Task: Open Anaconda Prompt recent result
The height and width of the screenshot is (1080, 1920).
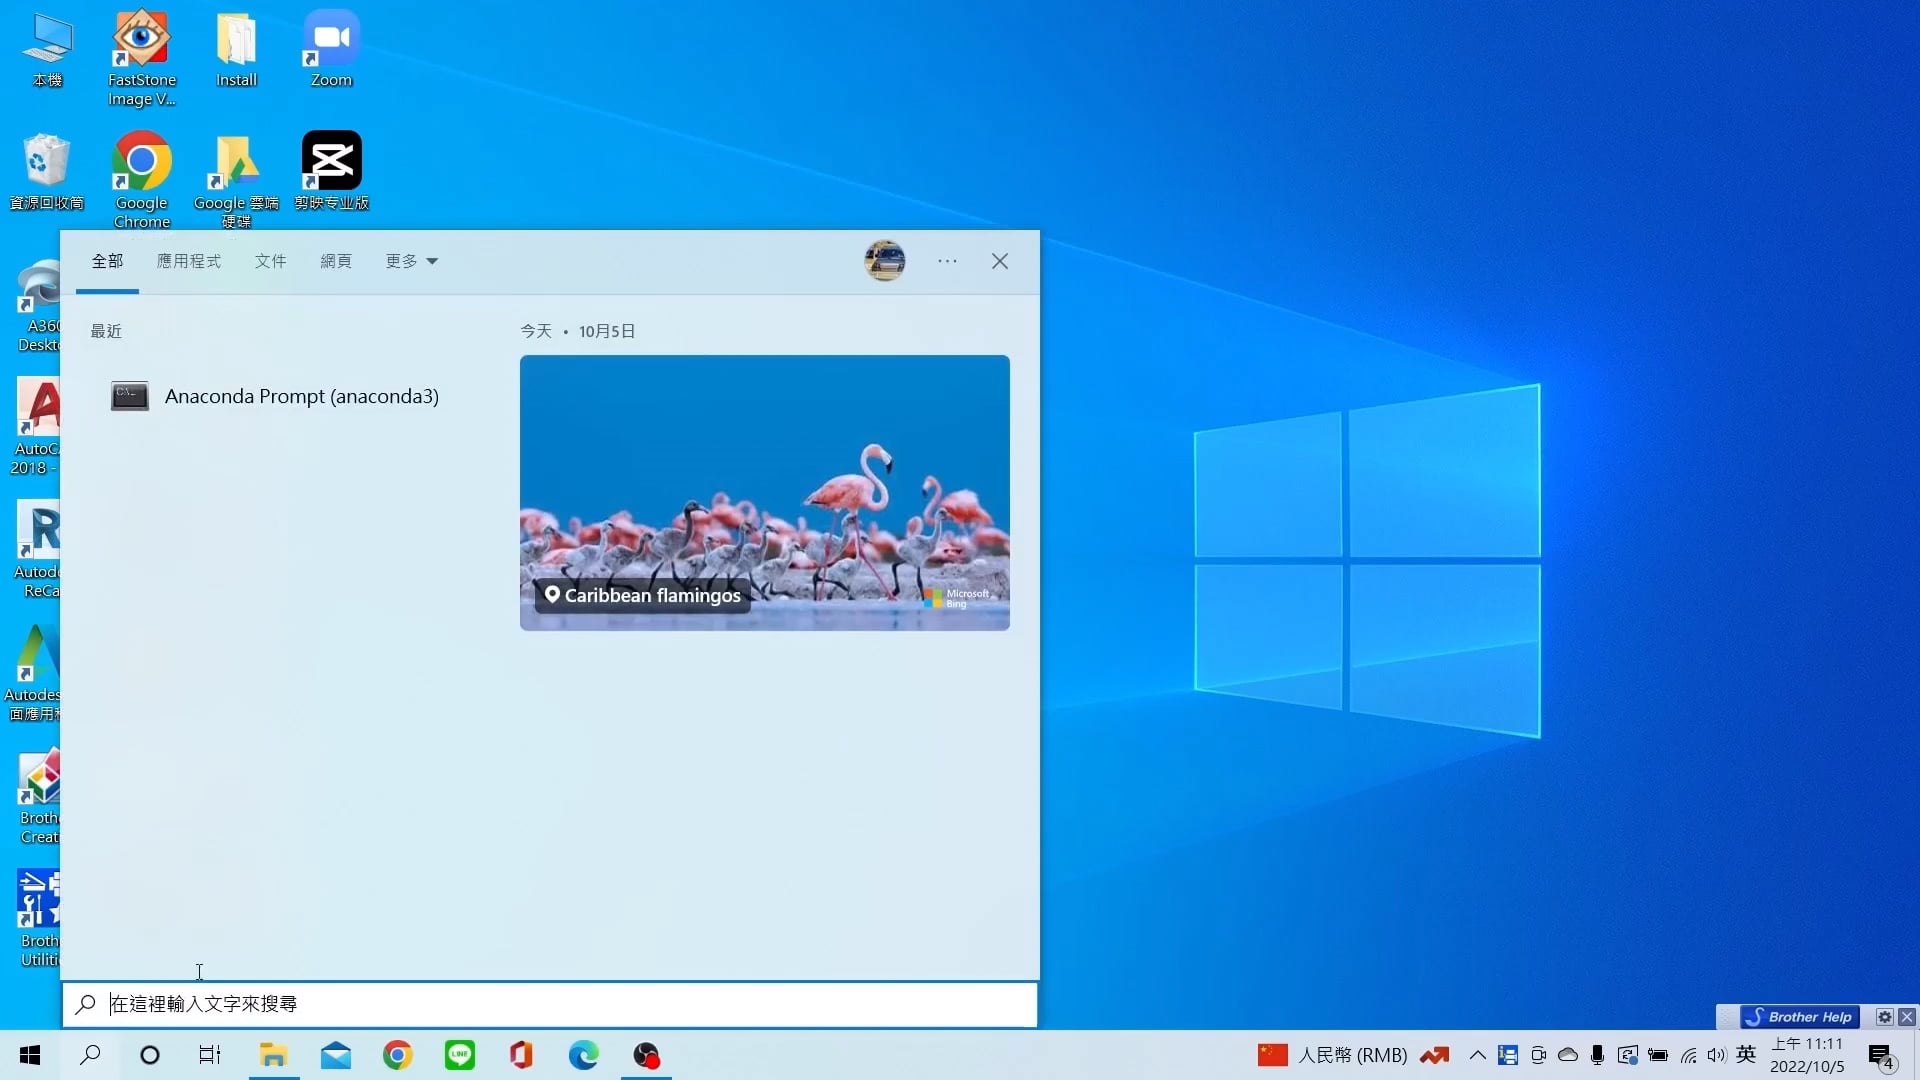Action: click(x=300, y=396)
